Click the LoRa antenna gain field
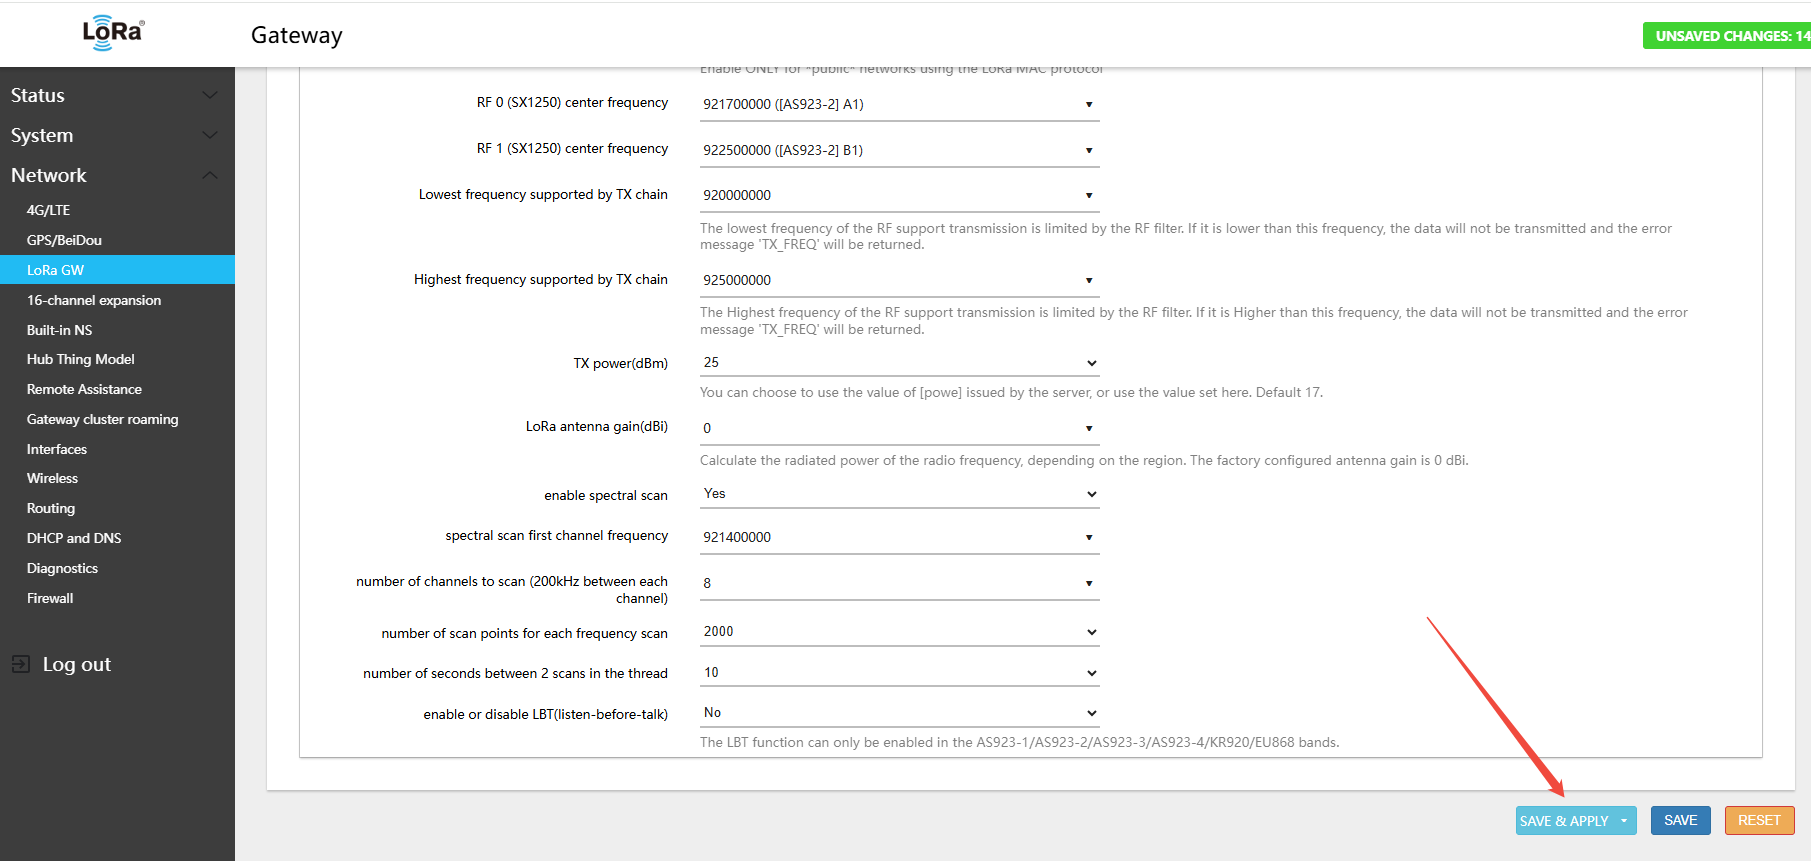The width and height of the screenshot is (1811, 861). tap(899, 428)
